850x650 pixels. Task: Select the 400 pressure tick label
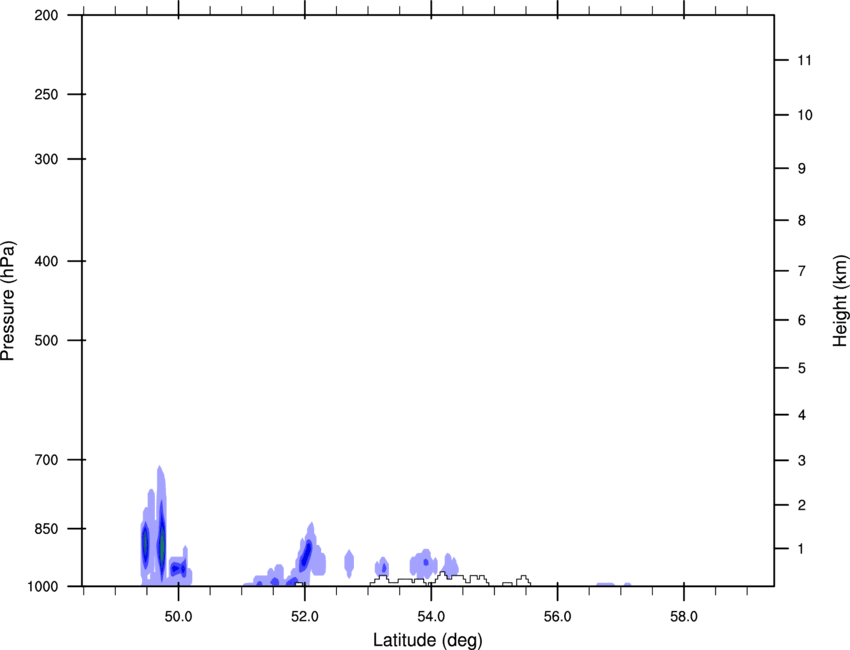click(46, 261)
